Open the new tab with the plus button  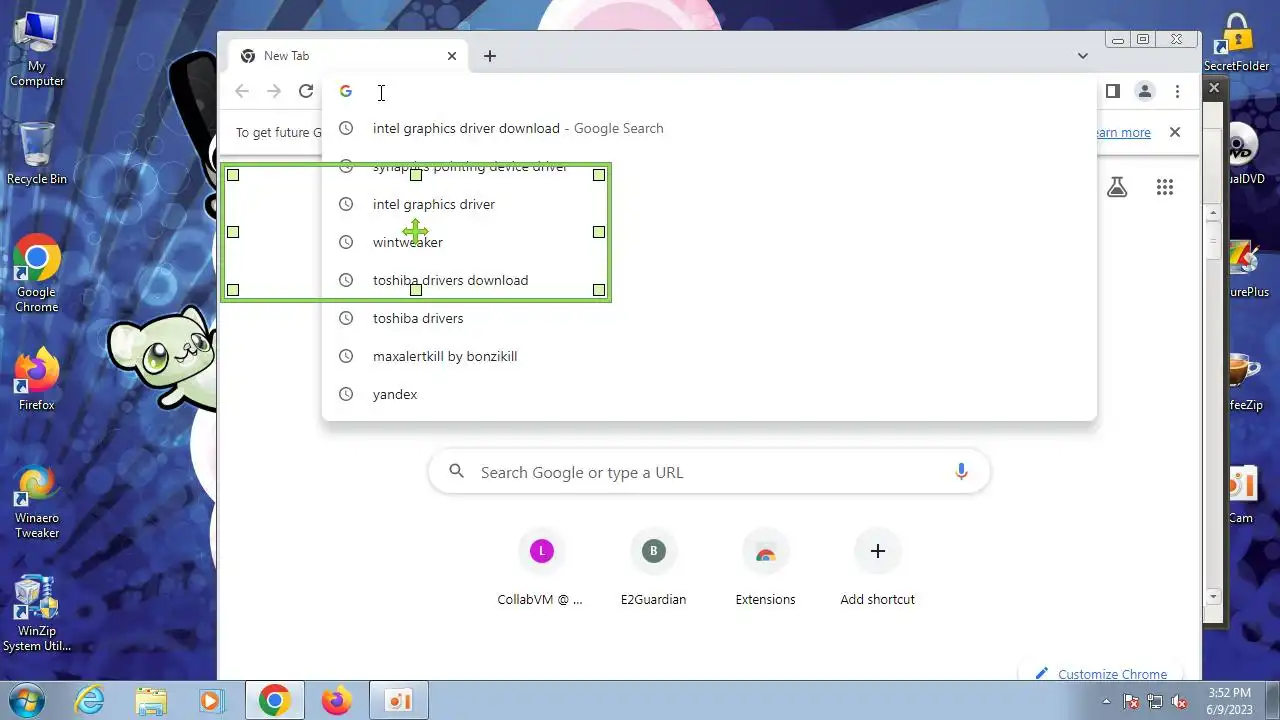490,56
